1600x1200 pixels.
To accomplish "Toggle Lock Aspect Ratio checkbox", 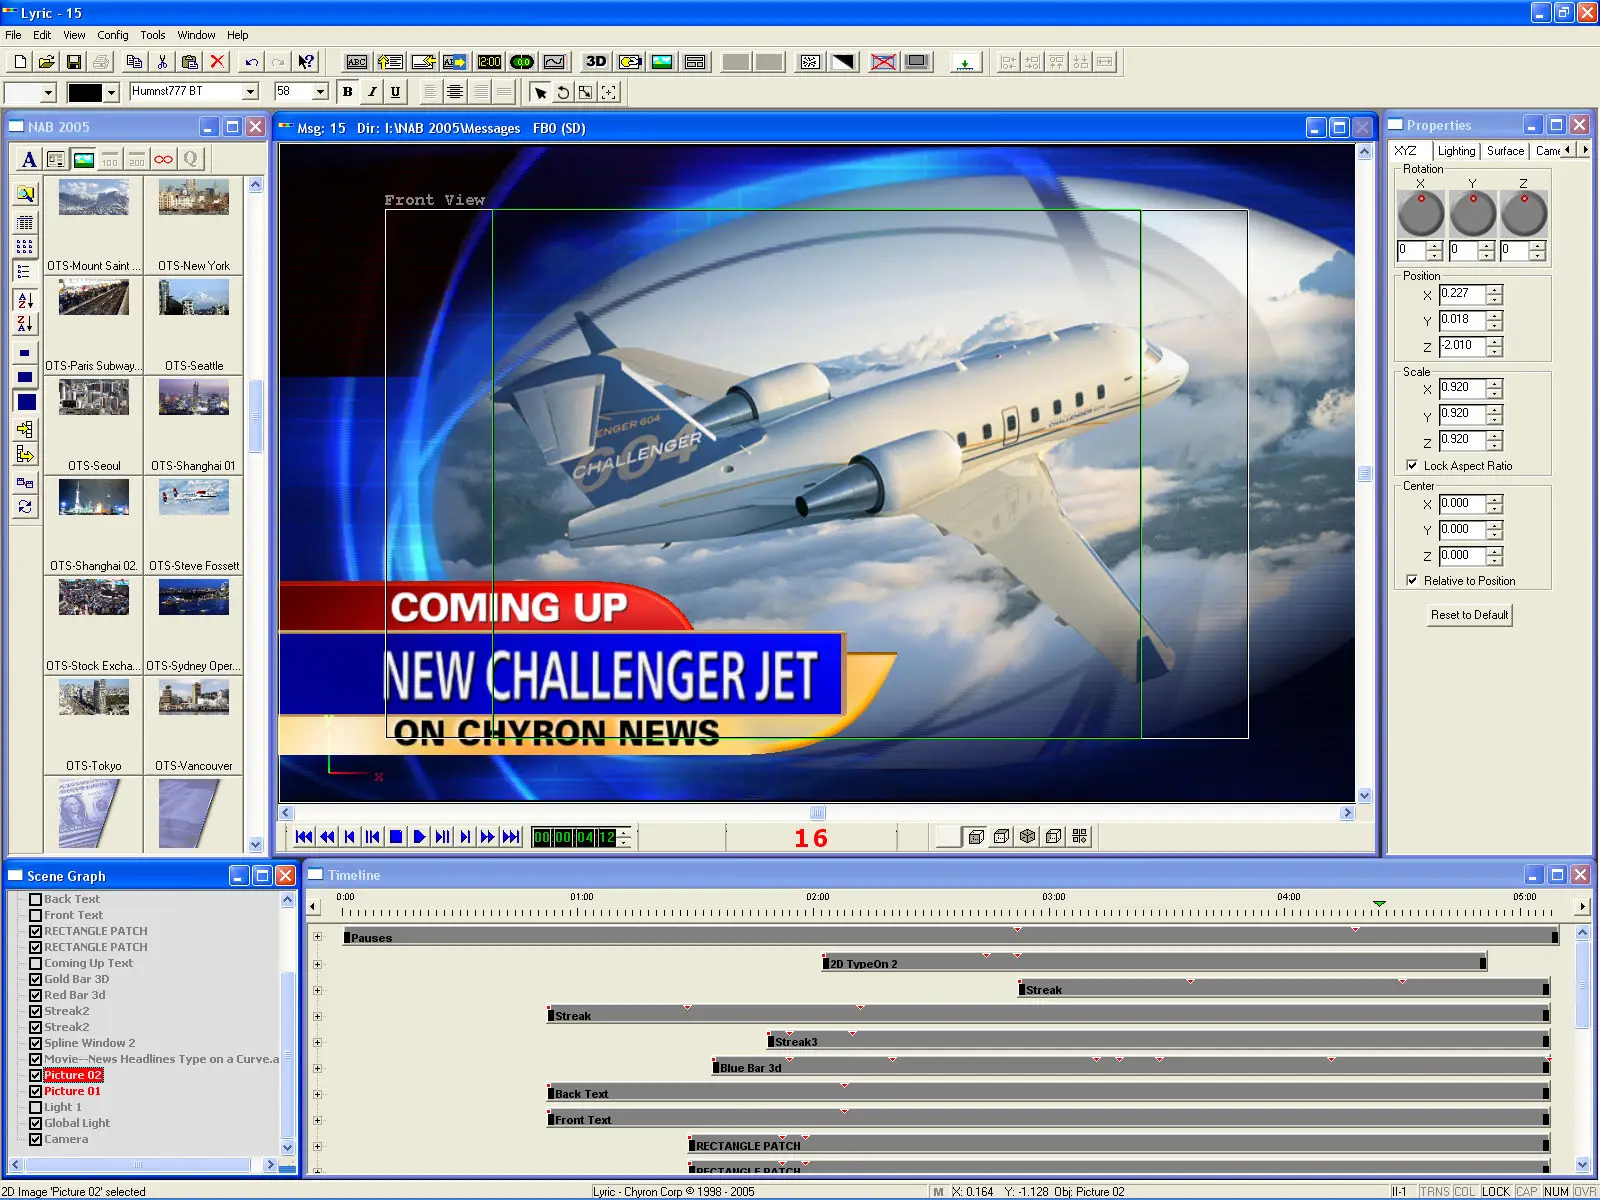I will tap(1412, 465).
